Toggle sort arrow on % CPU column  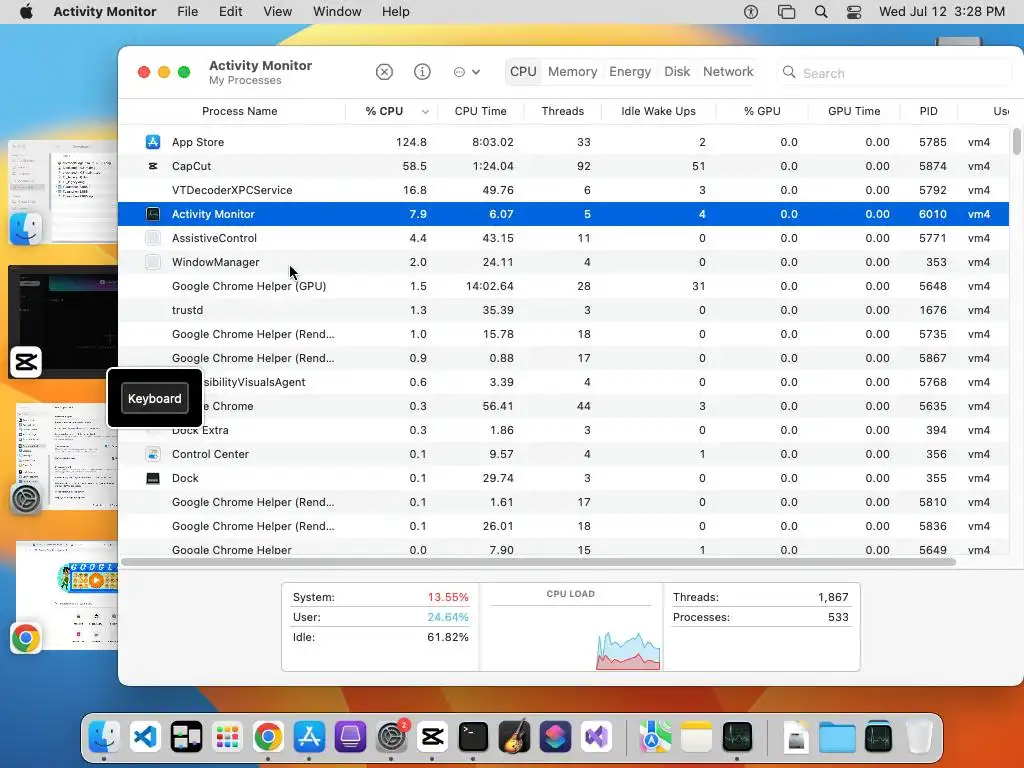click(425, 112)
